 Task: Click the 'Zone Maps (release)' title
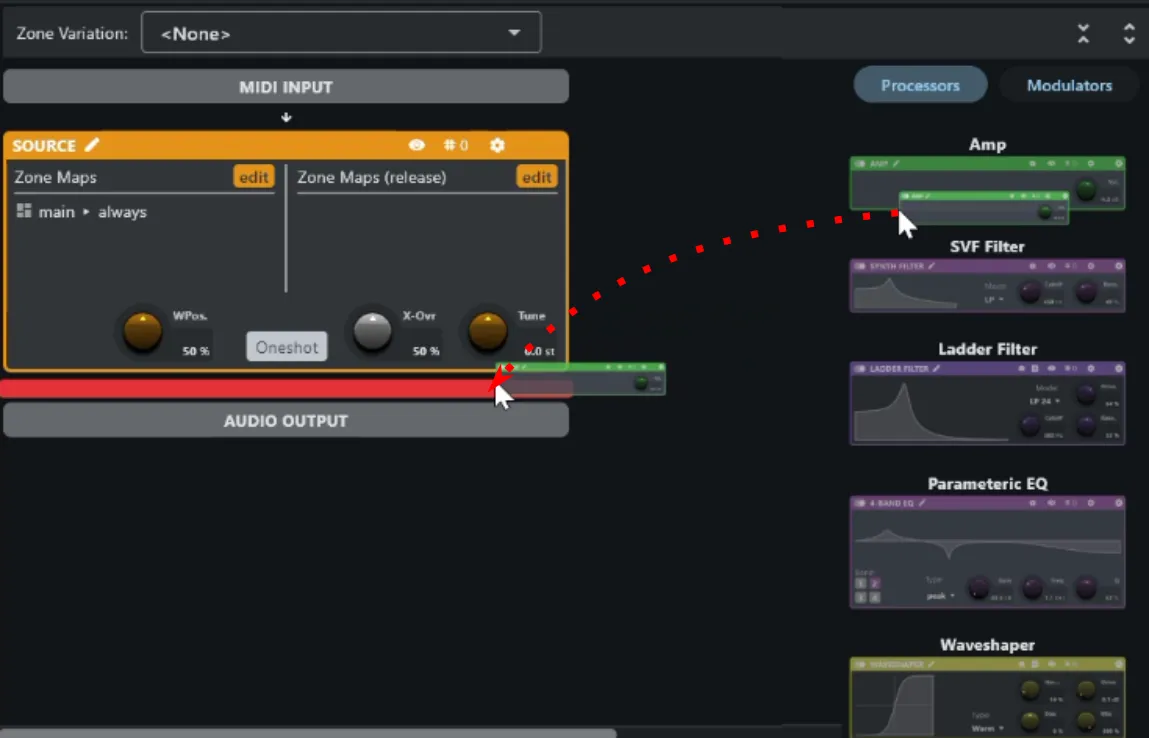pos(372,177)
